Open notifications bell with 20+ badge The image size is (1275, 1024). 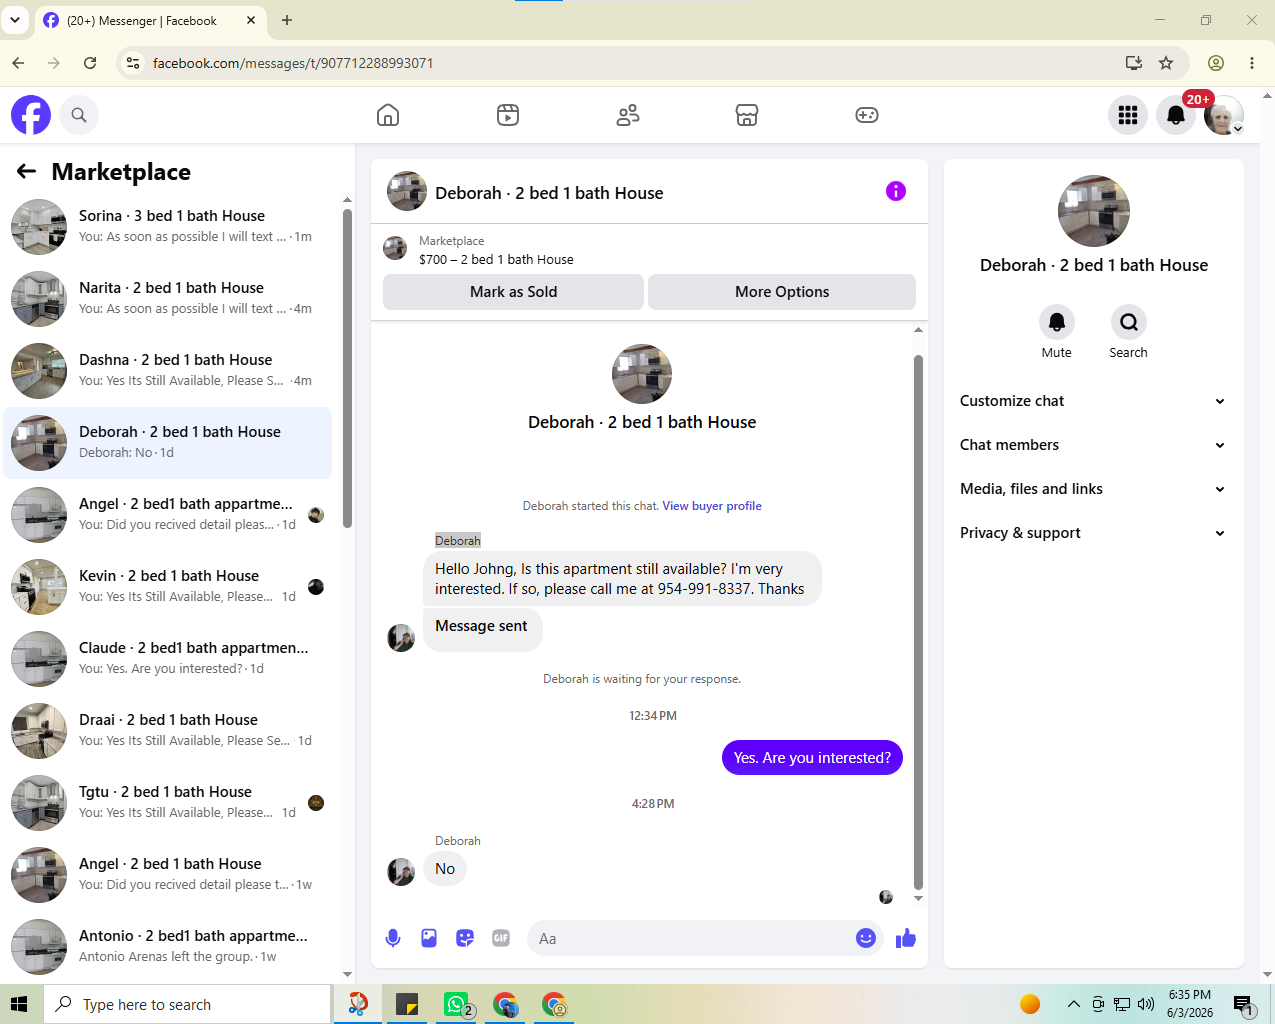pos(1176,115)
